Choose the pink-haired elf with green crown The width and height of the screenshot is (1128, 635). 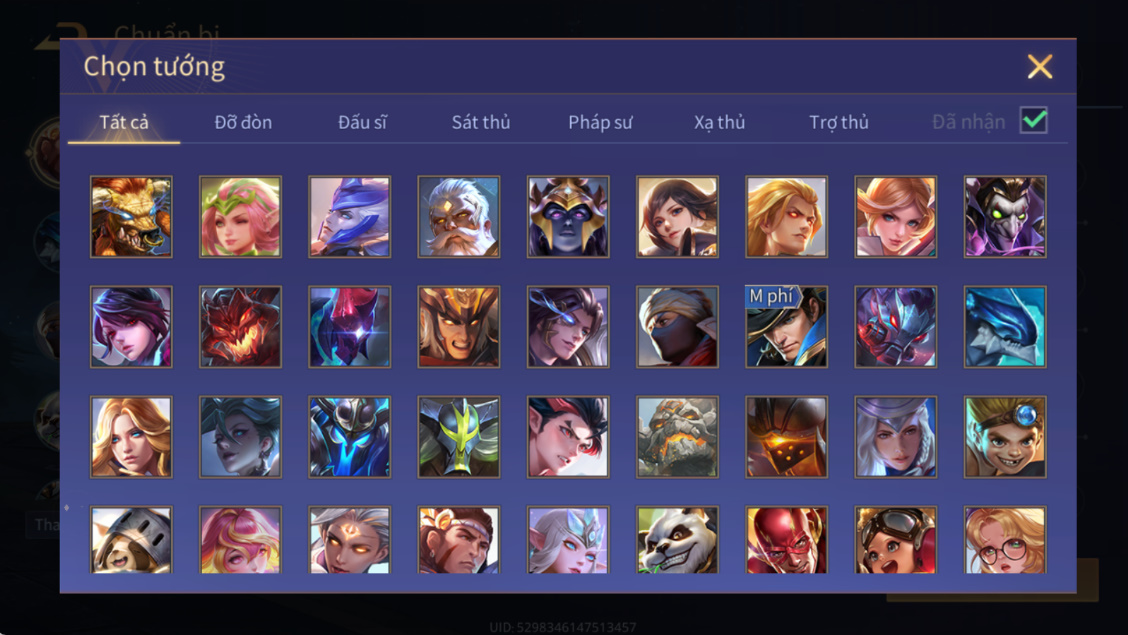240,216
